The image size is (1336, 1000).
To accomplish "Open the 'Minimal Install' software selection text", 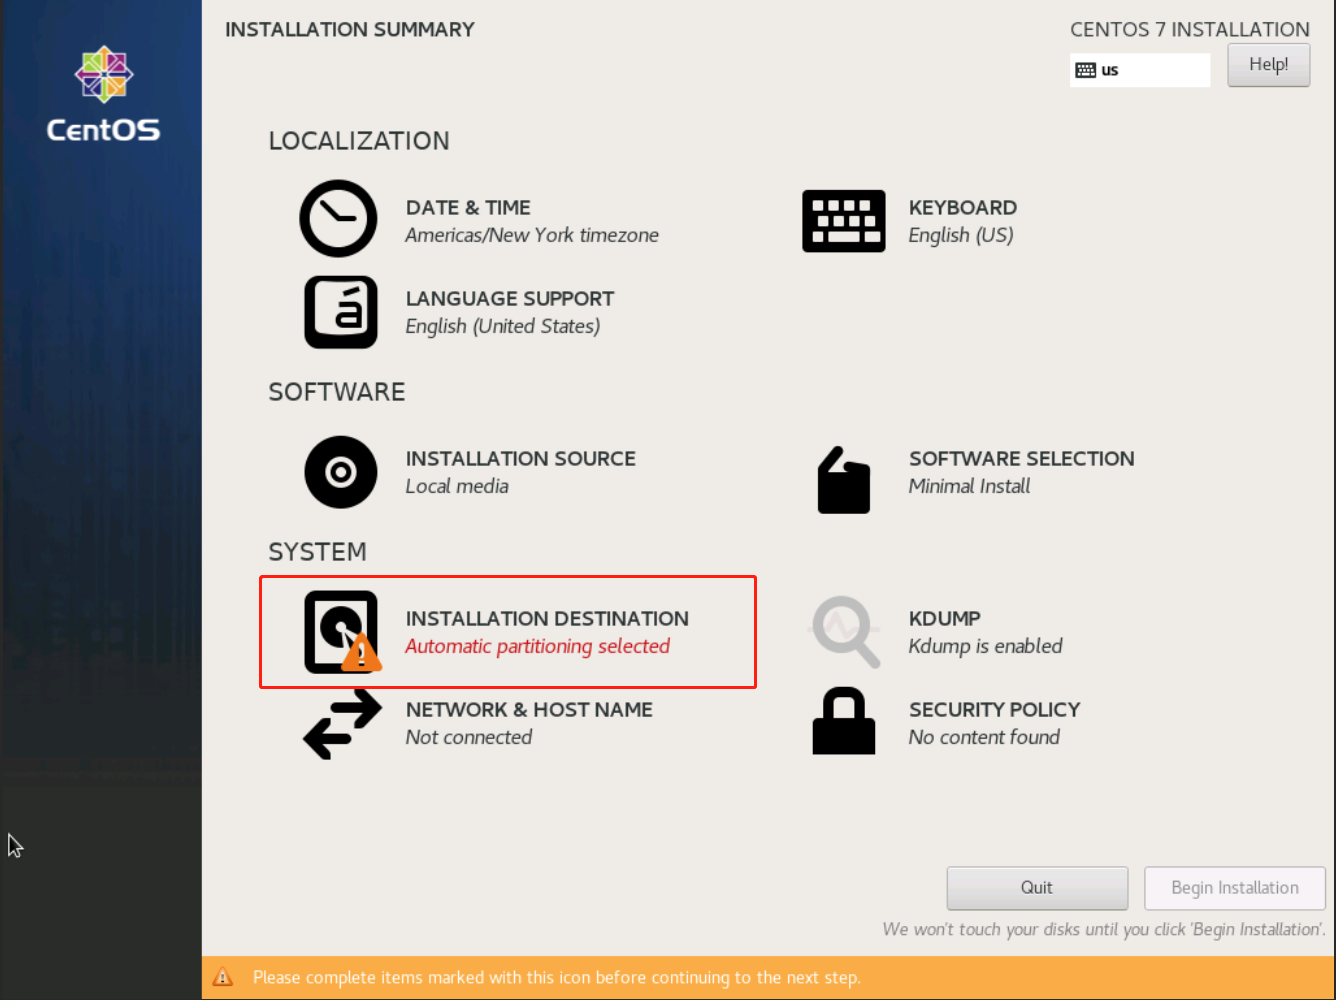I will [x=969, y=486].
